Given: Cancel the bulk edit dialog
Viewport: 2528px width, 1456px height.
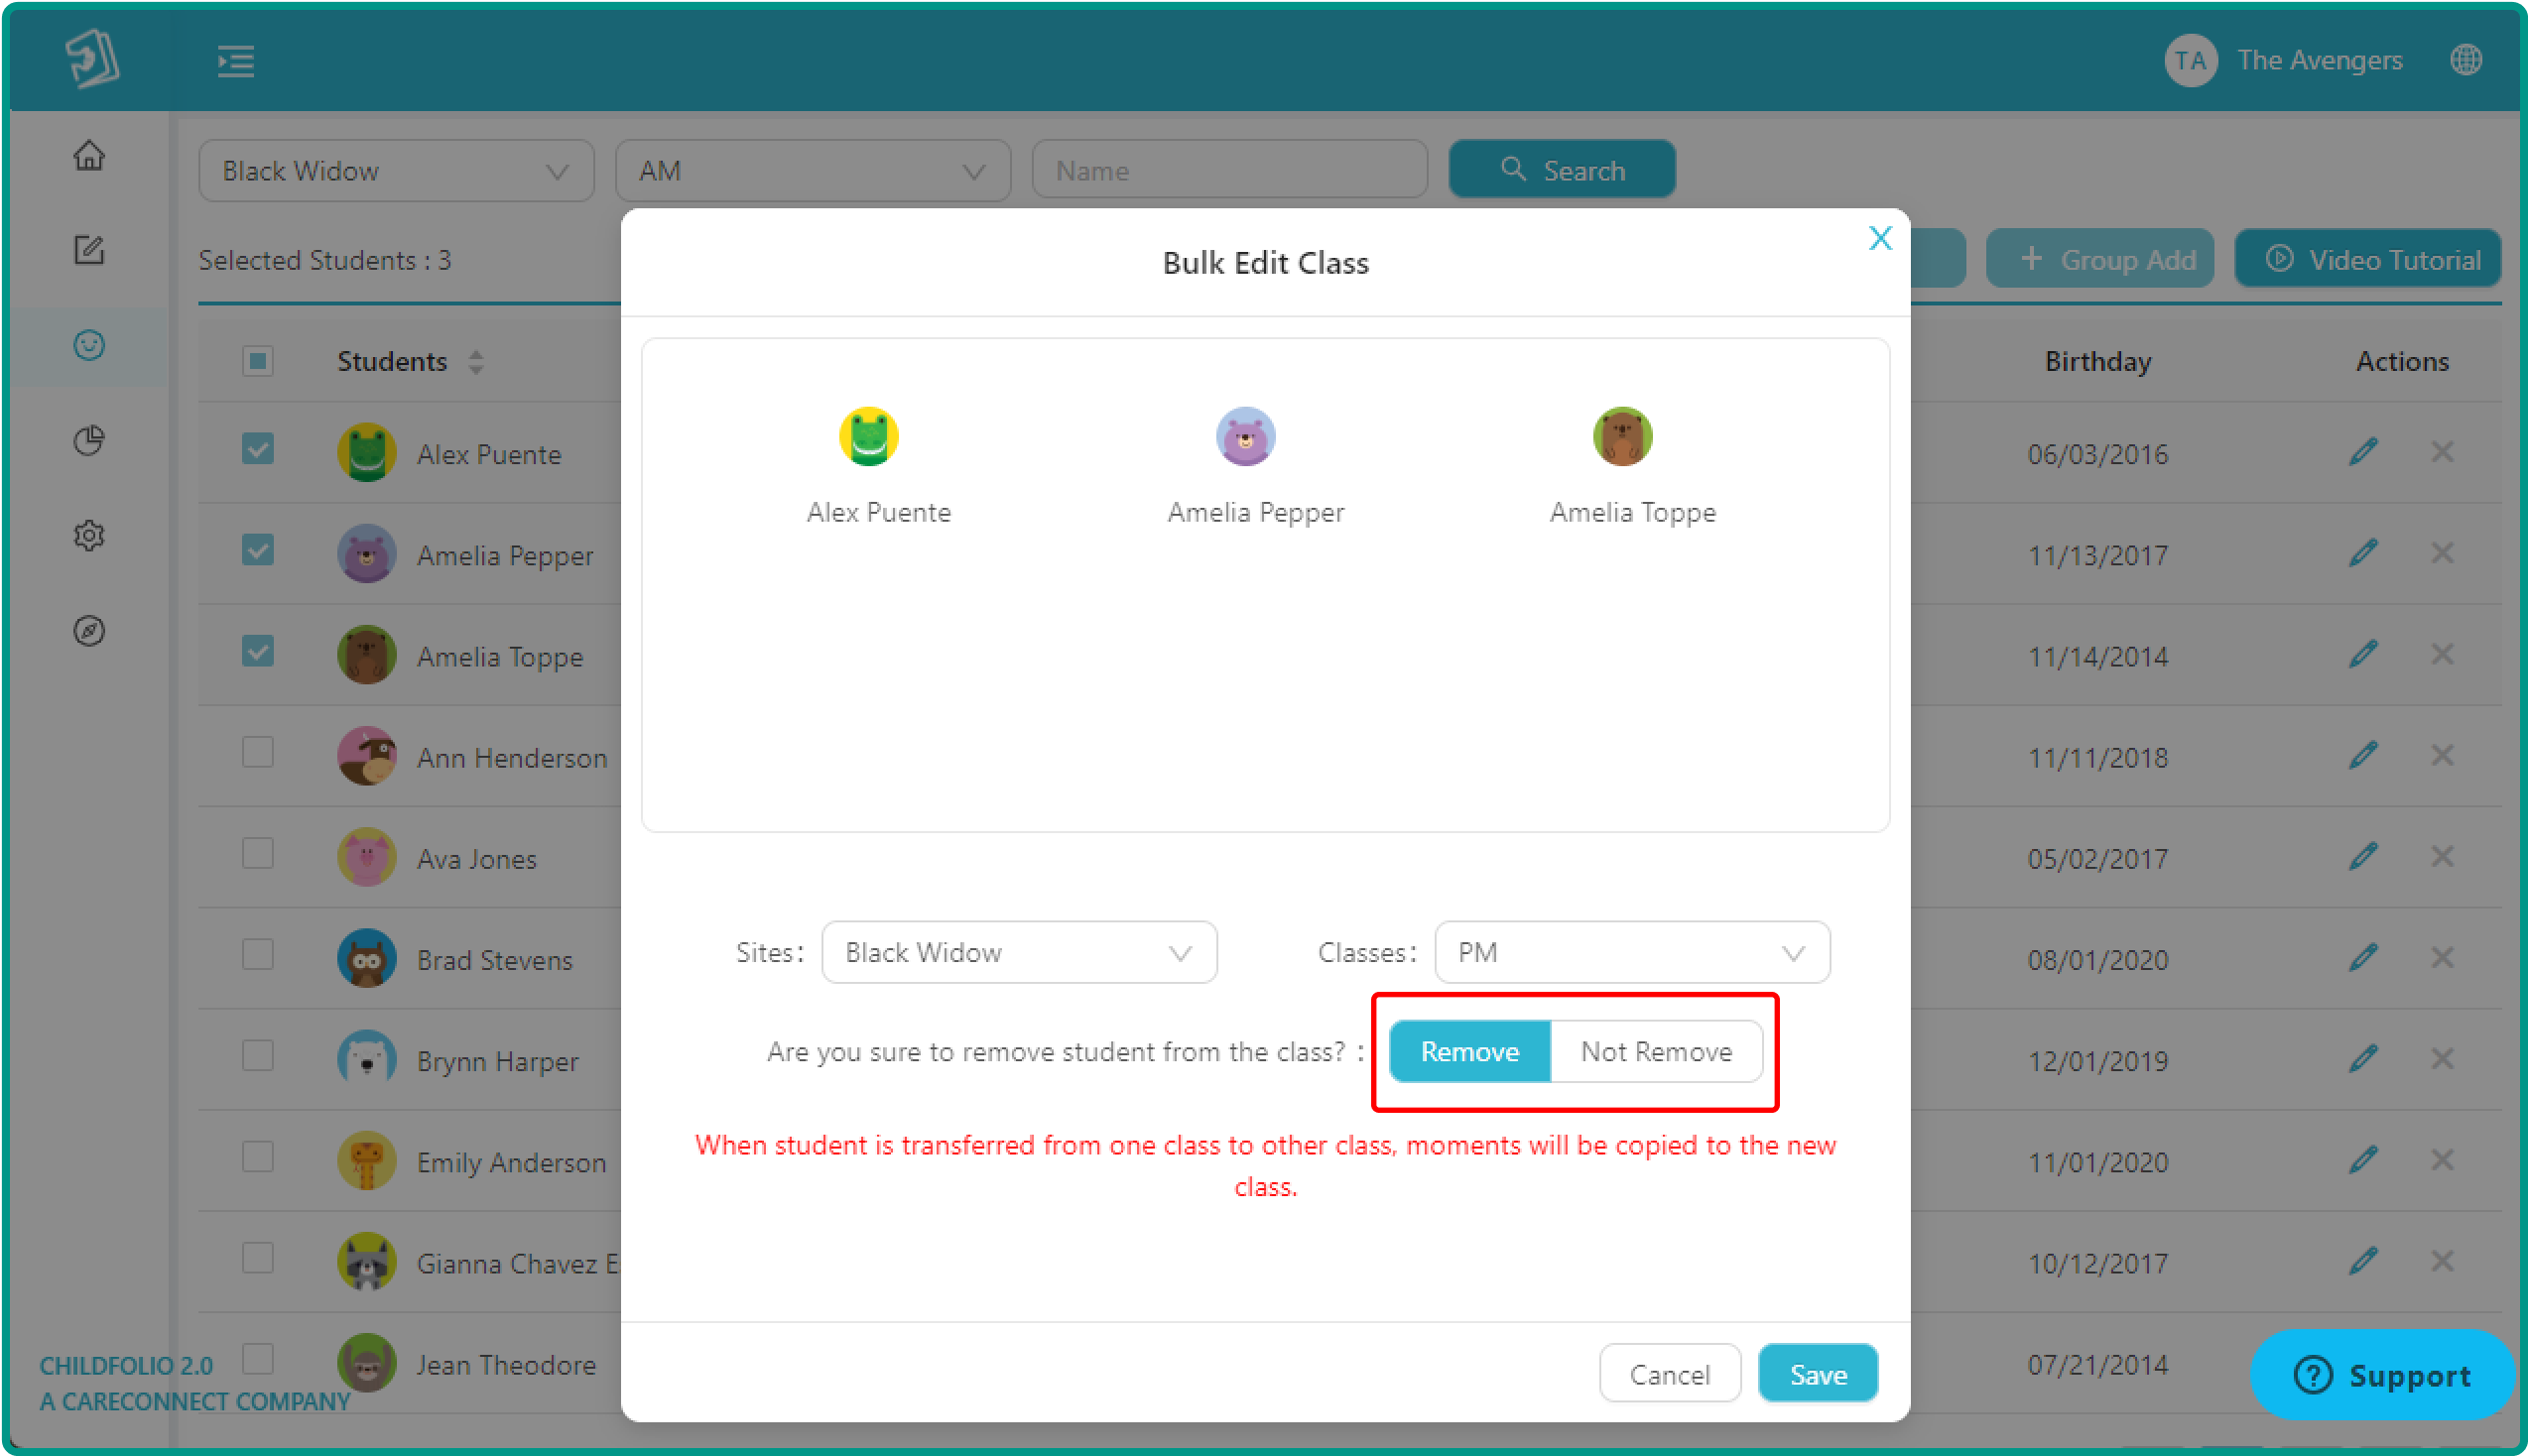Looking at the screenshot, I should tap(1669, 1374).
